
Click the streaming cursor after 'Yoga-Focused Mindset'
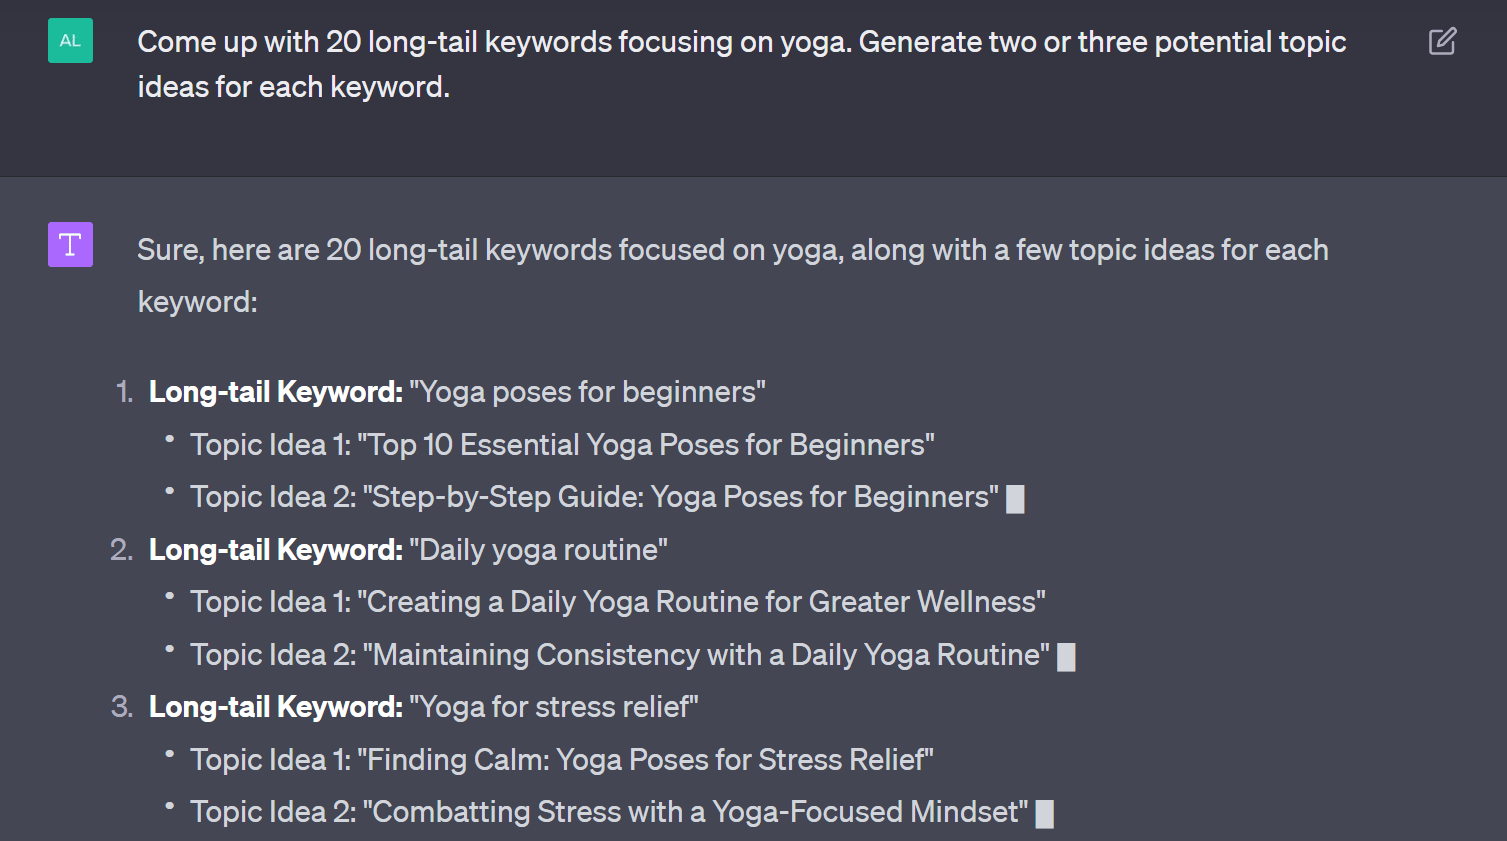pyautogui.click(x=1044, y=812)
